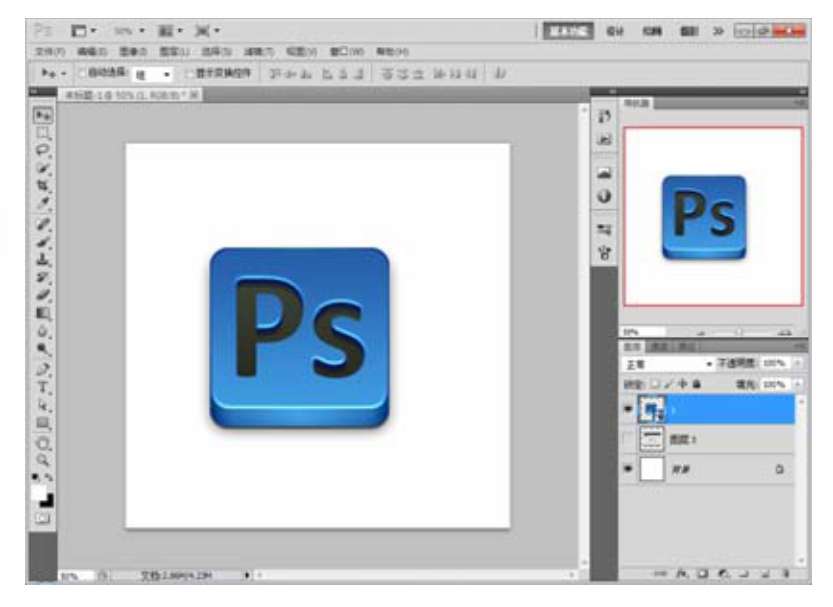Open the Edit menu
The image size is (833, 607).
[x=92, y=52]
